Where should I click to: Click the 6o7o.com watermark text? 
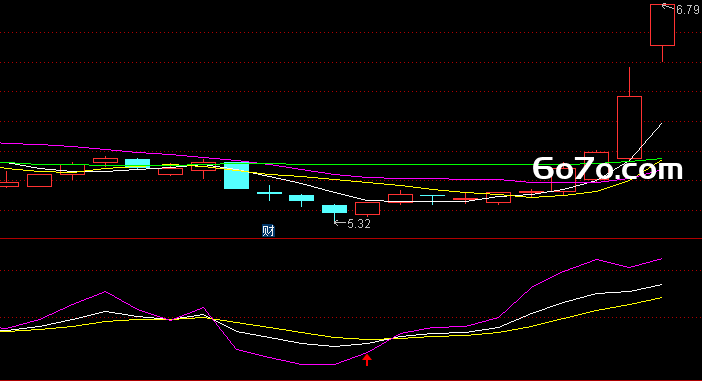pyautogui.click(x=608, y=169)
